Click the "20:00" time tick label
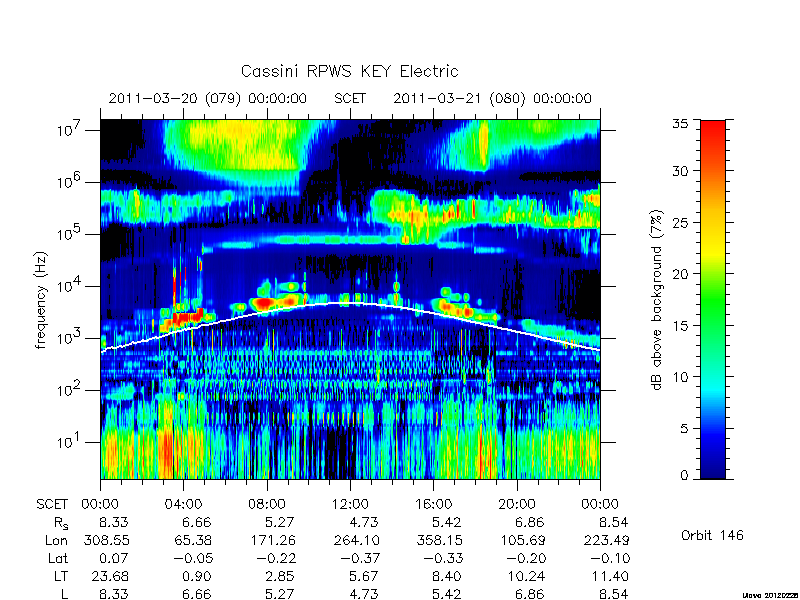This screenshot has width=800, height=600. (517, 504)
